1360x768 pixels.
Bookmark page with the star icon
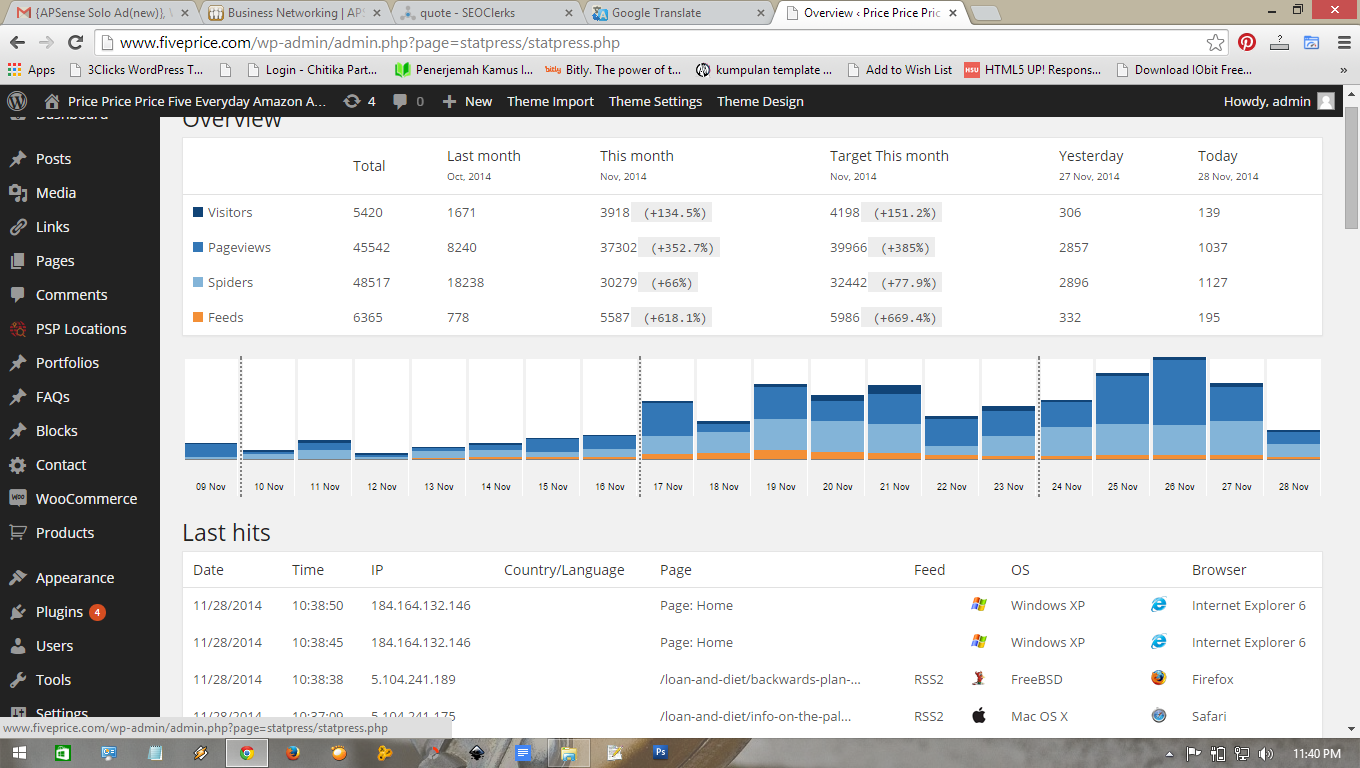[x=1215, y=43]
